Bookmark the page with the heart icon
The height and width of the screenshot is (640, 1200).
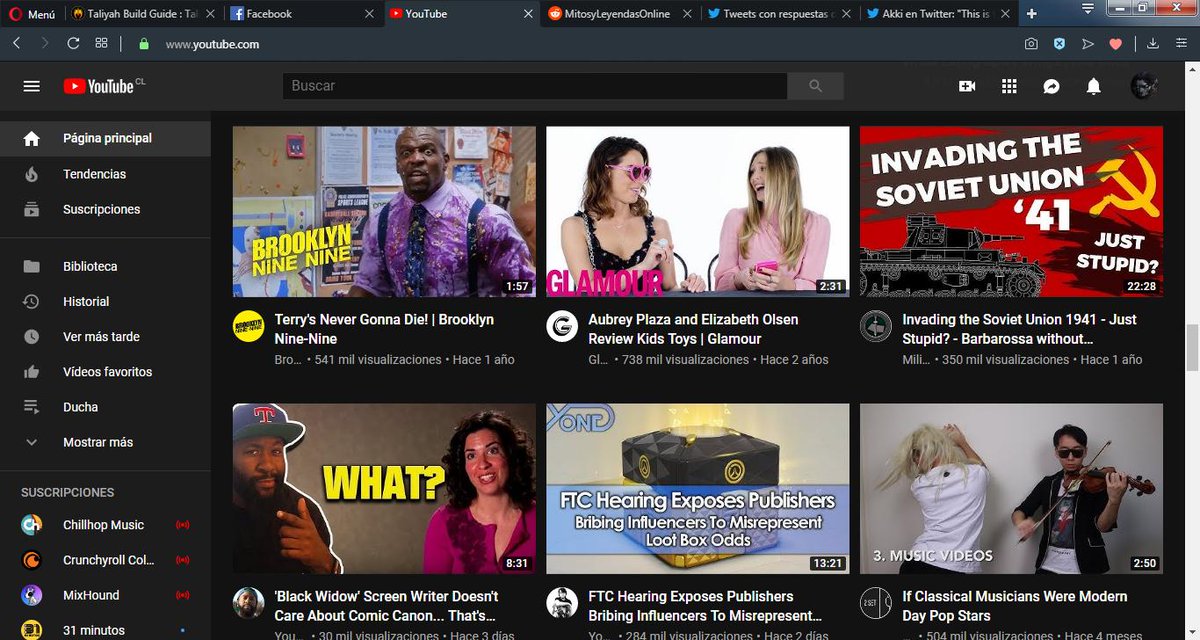pyautogui.click(x=1117, y=44)
